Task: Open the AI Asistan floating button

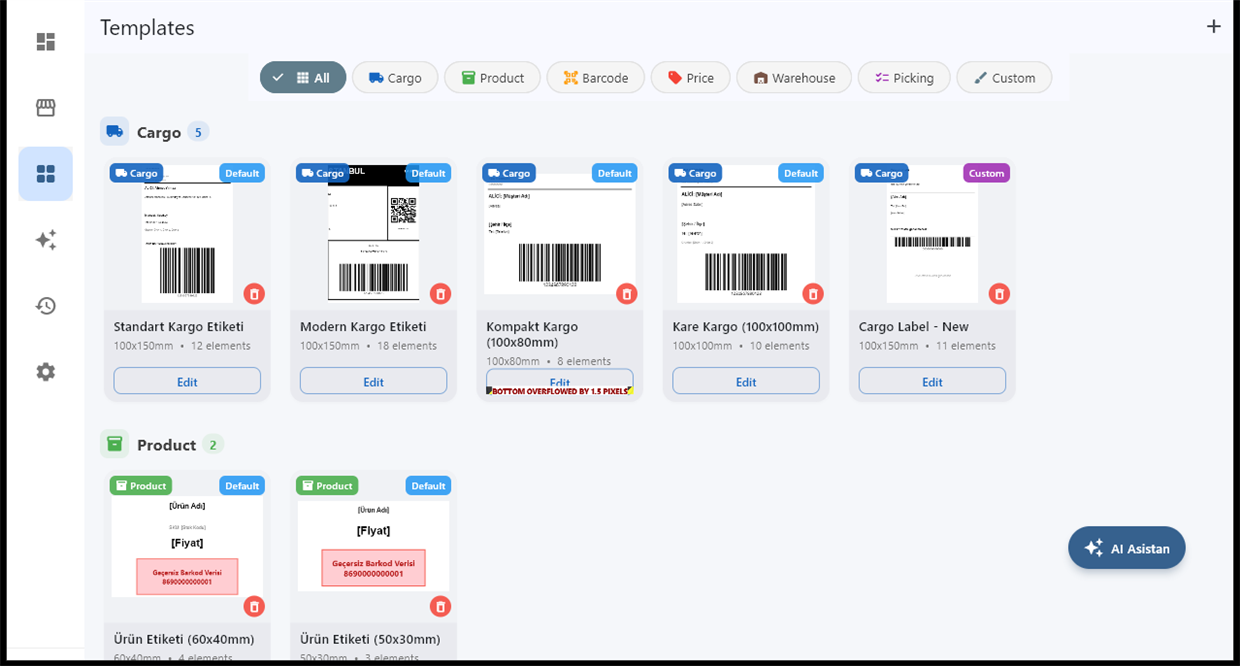Action: [1127, 548]
